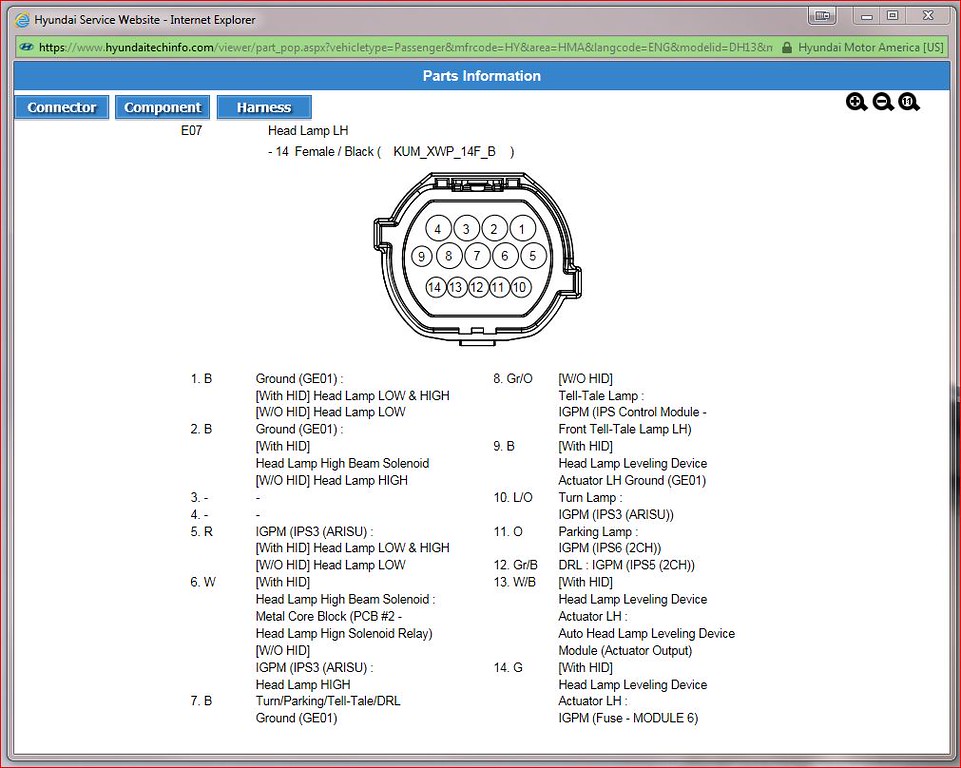Click the '5. R' pin label

coord(202,531)
